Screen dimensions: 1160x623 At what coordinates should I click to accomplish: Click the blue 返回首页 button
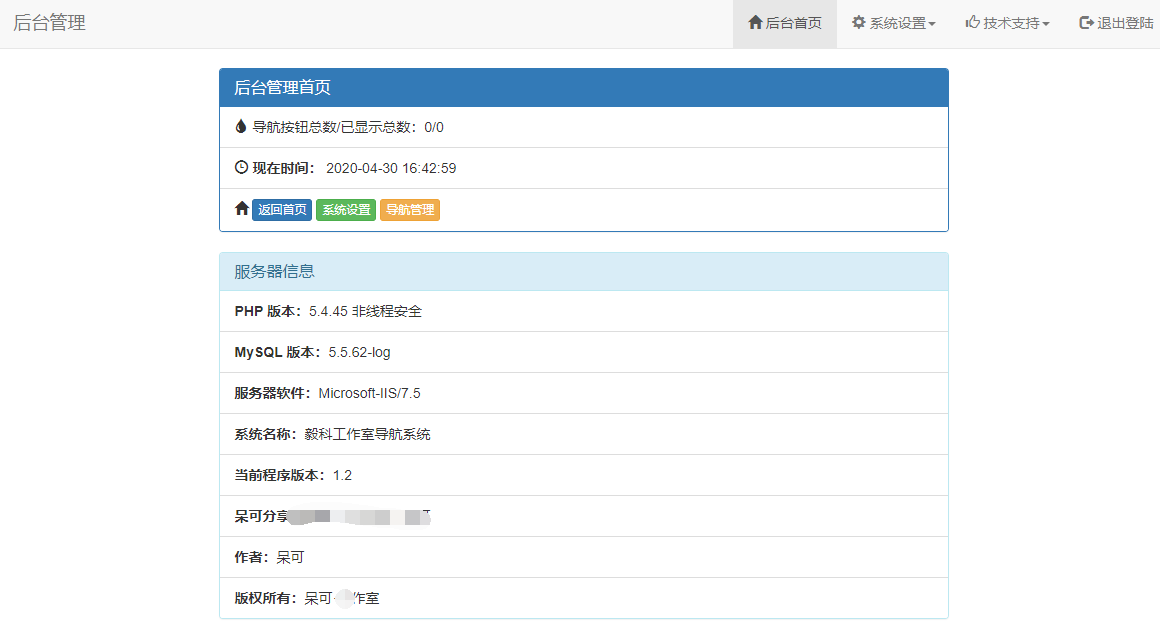tap(282, 210)
